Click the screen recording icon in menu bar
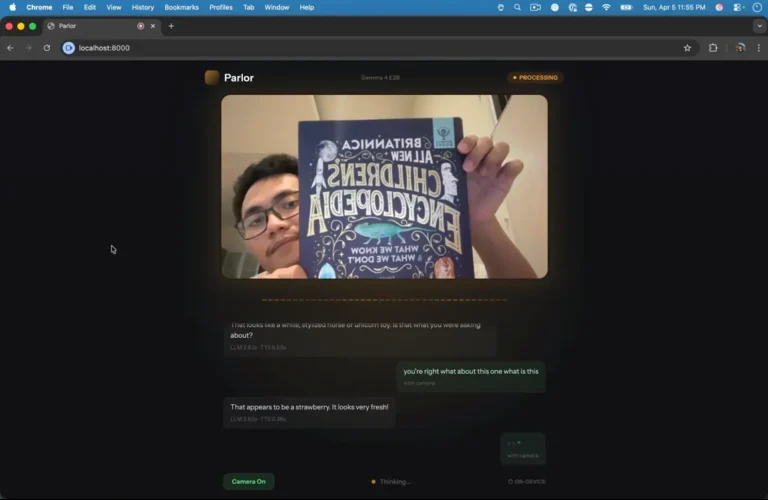768x500 pixels. tap(535, 7)
